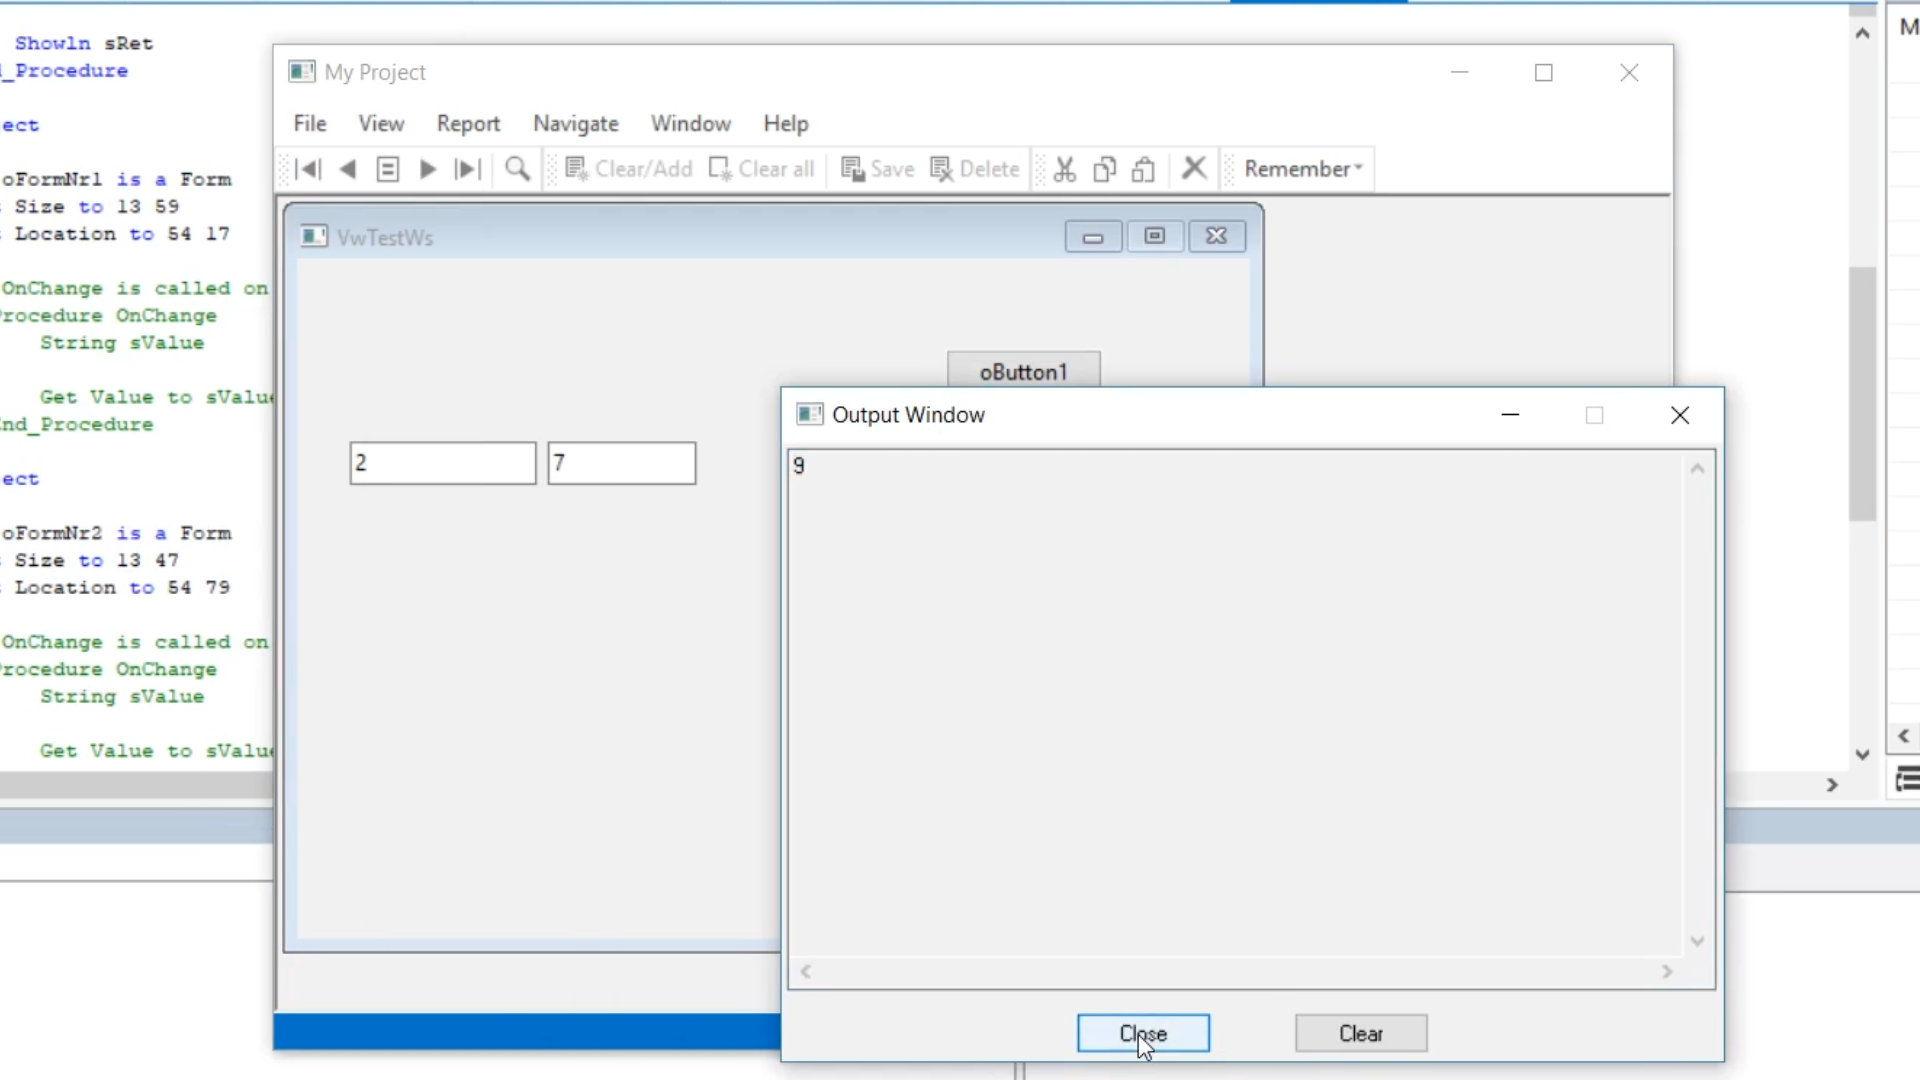The width and height of the screenshot is (1920, 1080).
Task: Click the Copy toolbar icon
Action: click(x=1104, y=169)
